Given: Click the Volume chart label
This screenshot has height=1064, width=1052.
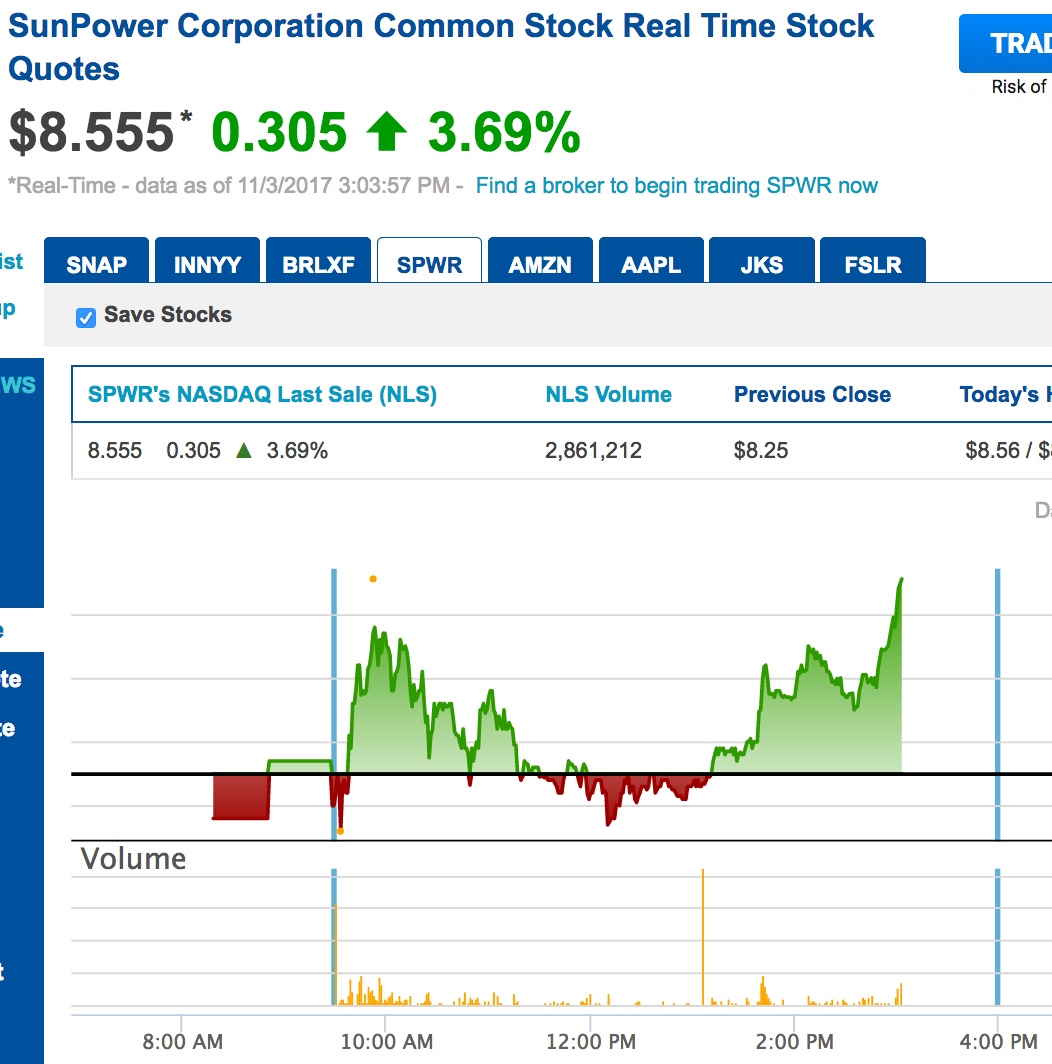Looking at the screenshot, I should point(133,858).
